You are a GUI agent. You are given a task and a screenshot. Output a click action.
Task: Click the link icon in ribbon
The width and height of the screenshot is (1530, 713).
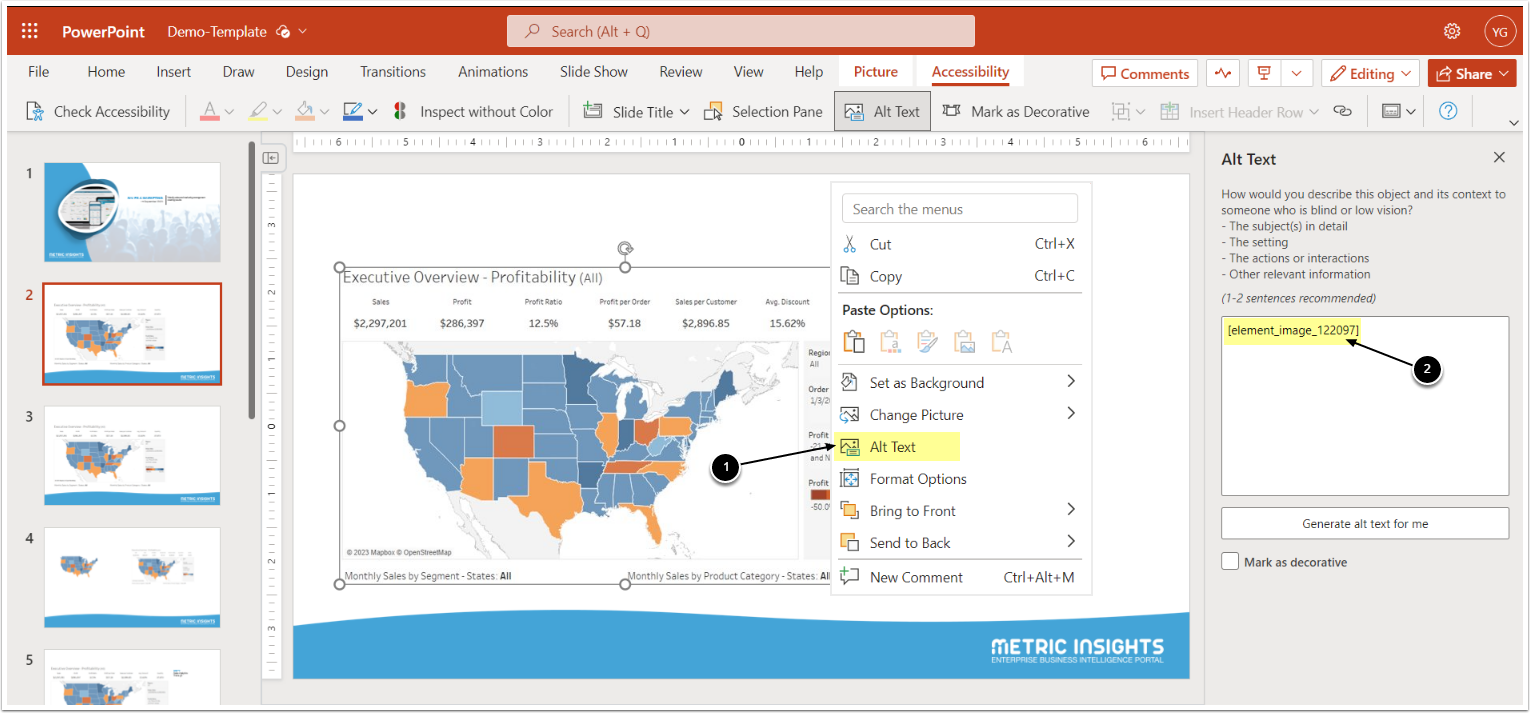[x=1343, y=112]
